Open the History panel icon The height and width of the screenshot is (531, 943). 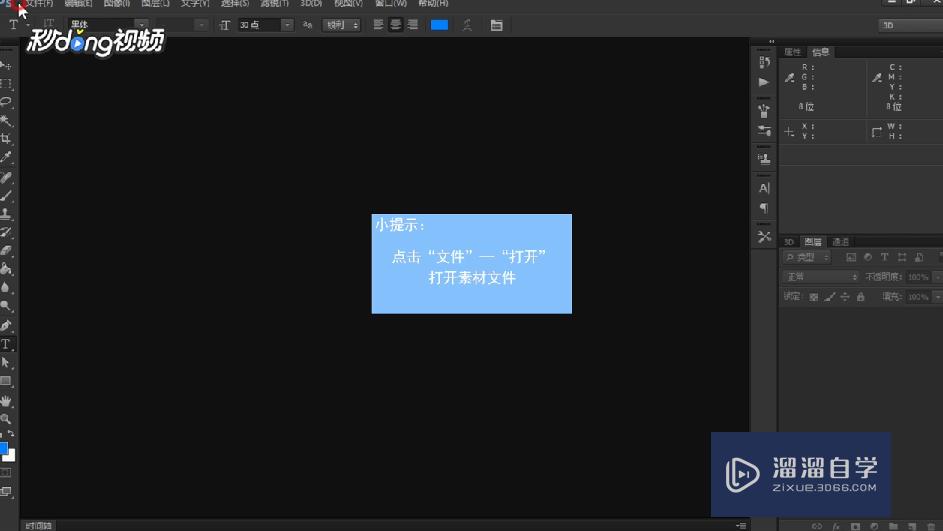click(764, 62)
